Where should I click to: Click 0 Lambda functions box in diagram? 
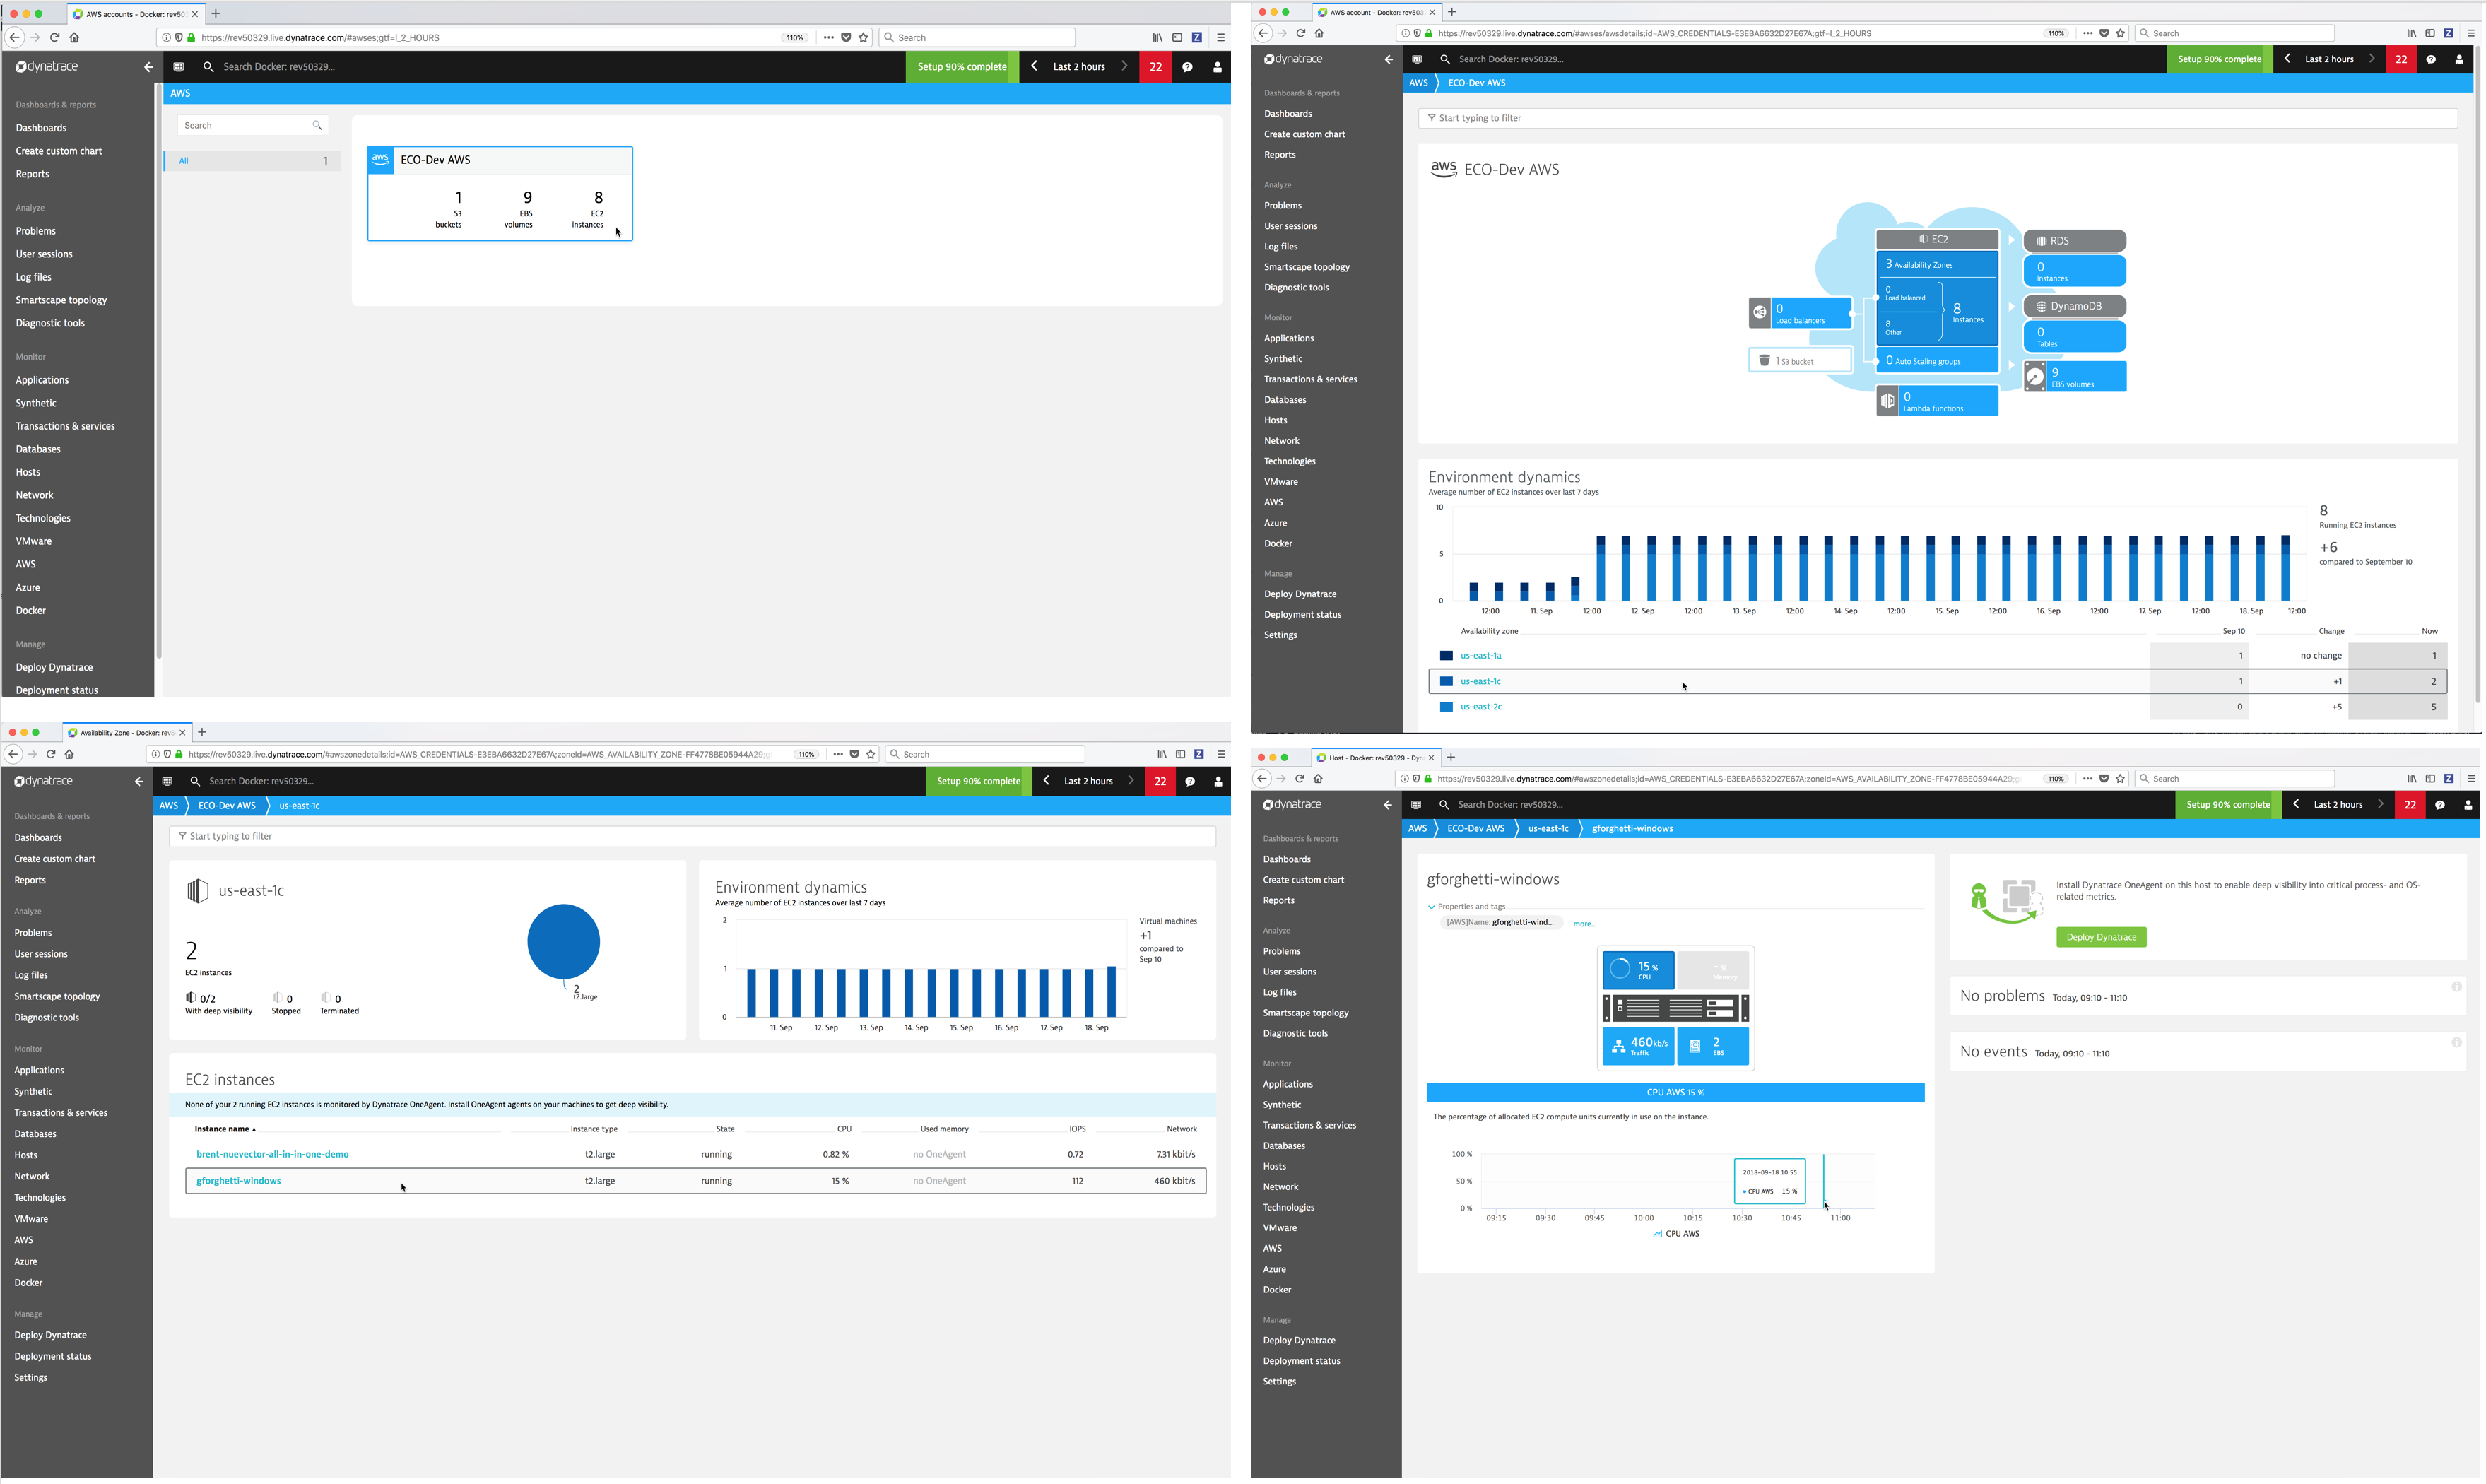coord(1937,401)
